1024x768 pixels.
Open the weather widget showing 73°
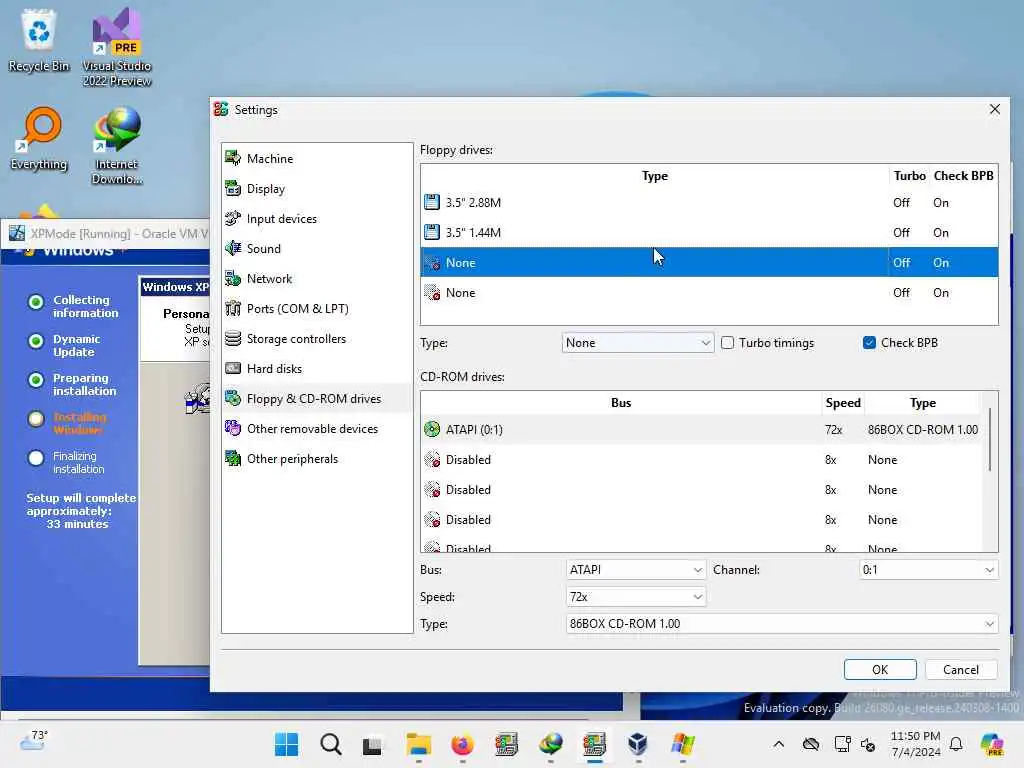click(x=34, y=741)
